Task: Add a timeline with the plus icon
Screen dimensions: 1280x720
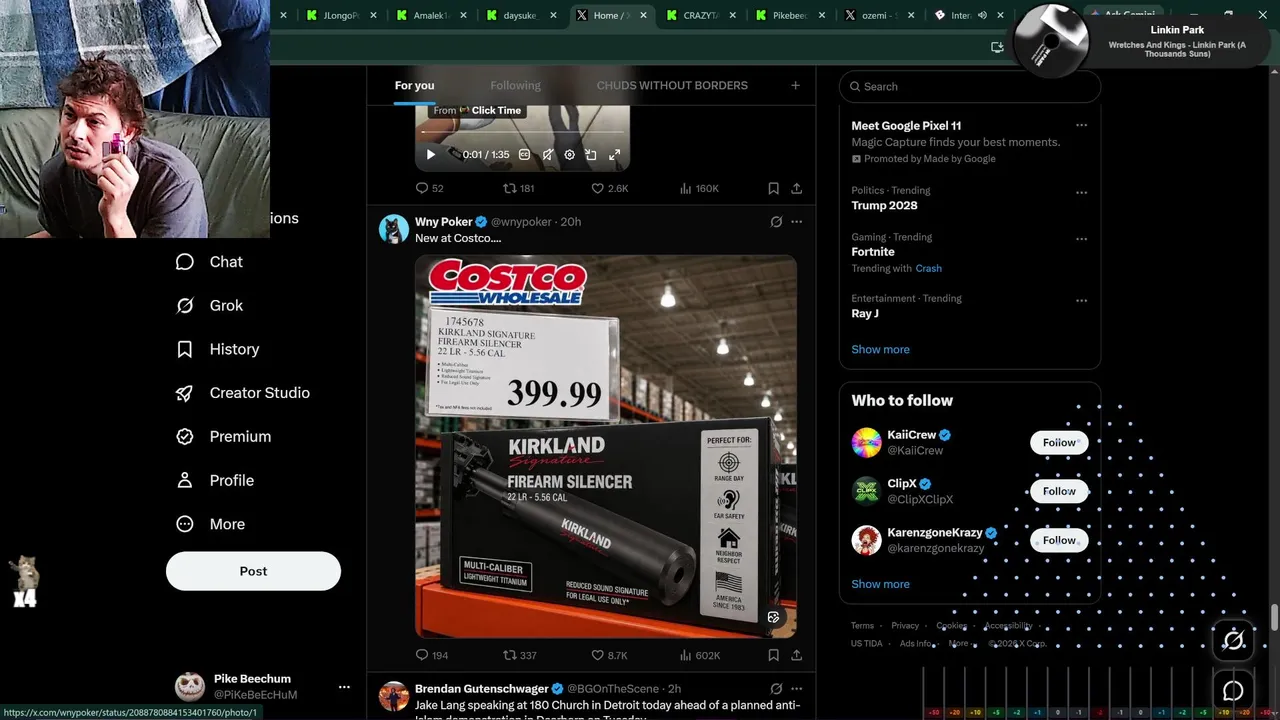Action: pyautogui.click(x=795, y=85)
